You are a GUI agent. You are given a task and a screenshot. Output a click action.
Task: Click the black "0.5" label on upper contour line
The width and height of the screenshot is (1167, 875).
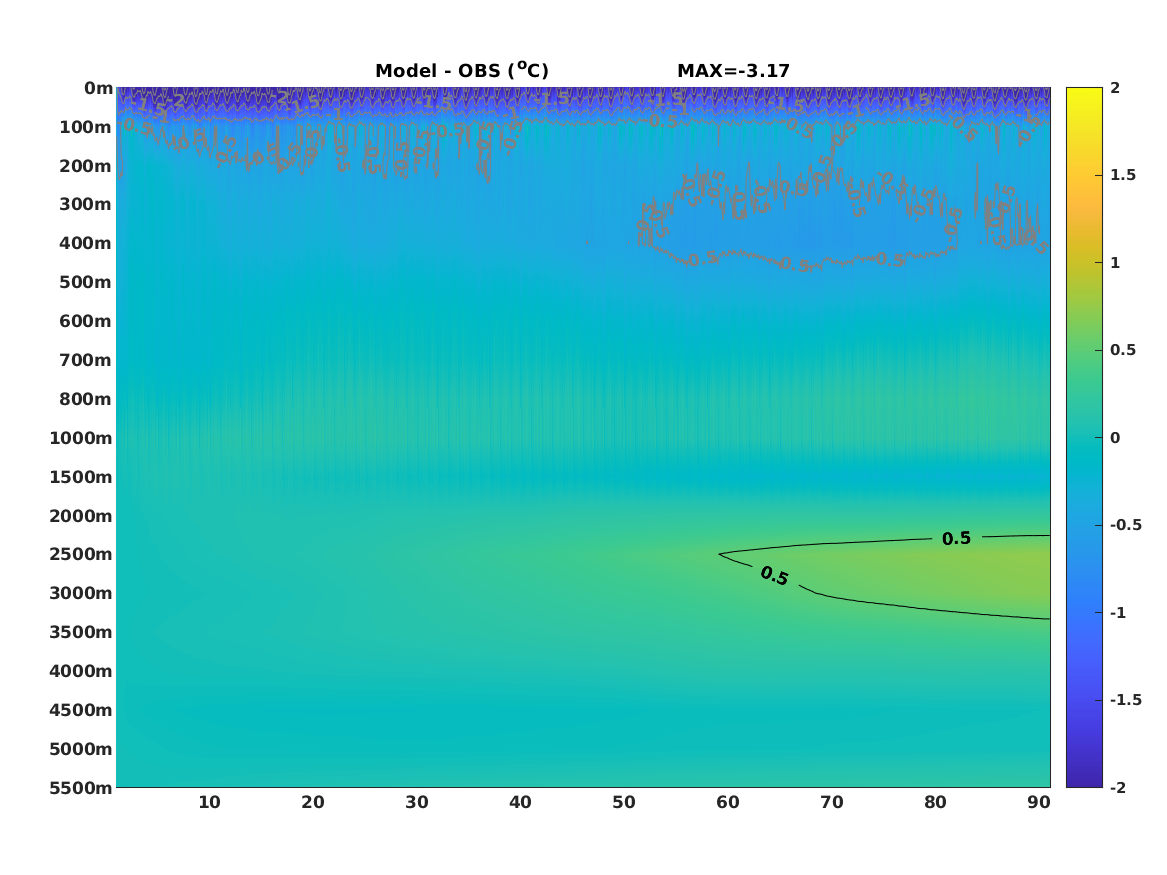tap(956, 539)
